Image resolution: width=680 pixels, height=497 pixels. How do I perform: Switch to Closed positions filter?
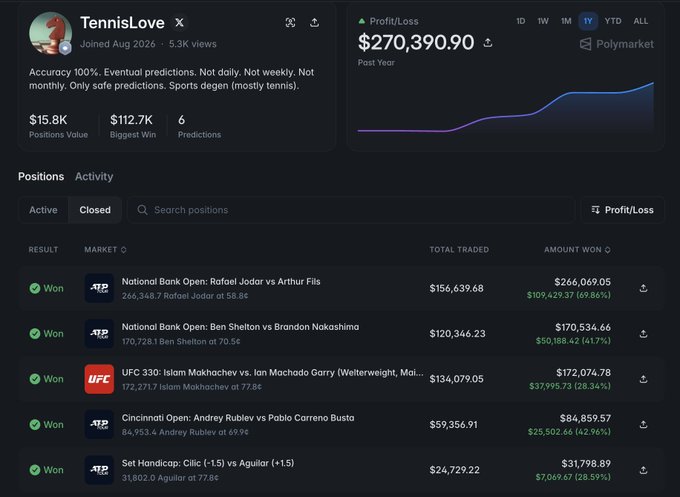click(x=95, y=210)
